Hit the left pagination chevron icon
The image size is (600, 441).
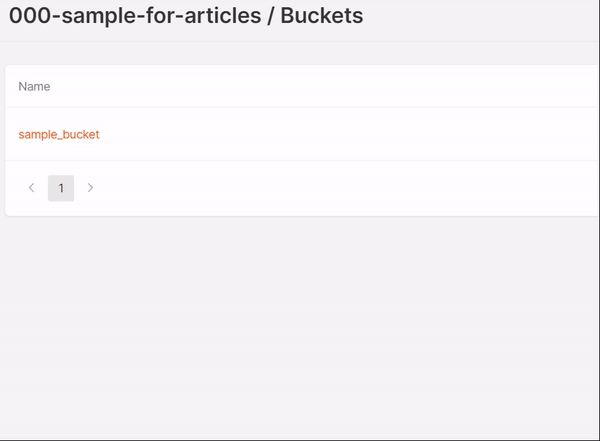coord(31,188)
